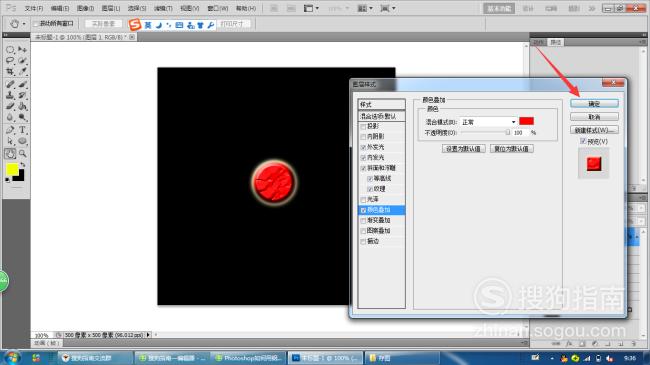Select the Crop tool
This screenshot has height=365, width=650.
[10, 71]
